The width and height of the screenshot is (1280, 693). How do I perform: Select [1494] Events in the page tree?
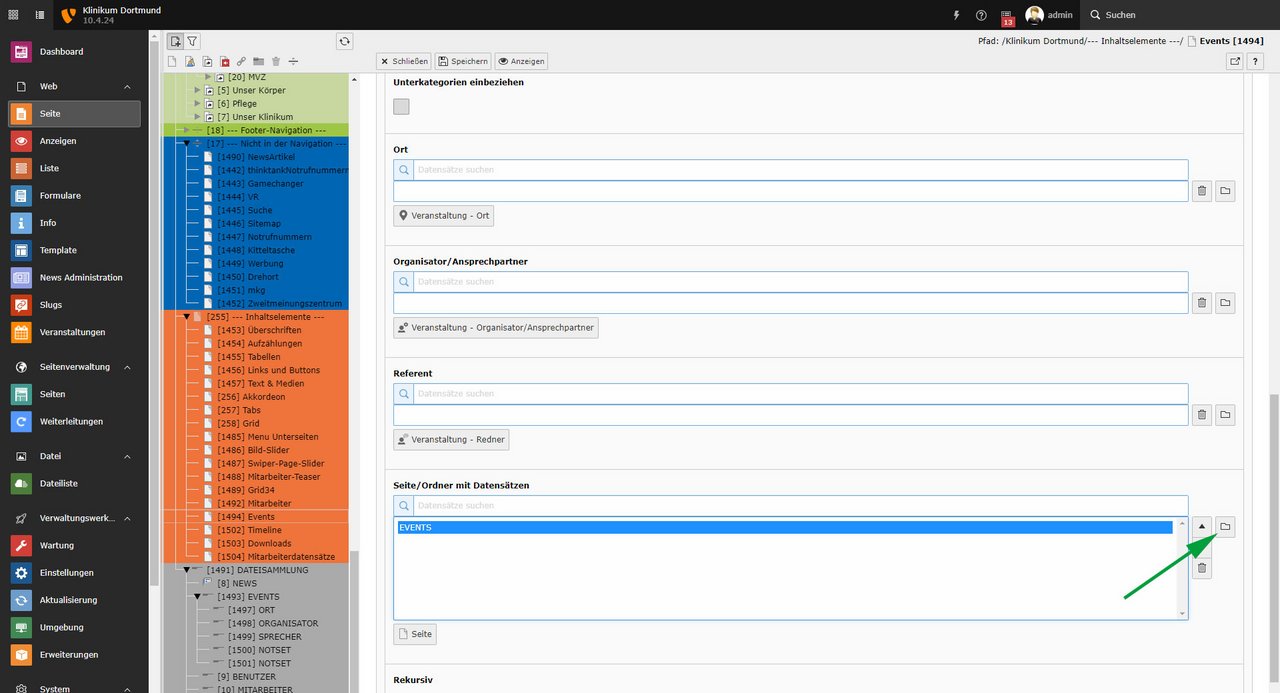pos(246,517)
